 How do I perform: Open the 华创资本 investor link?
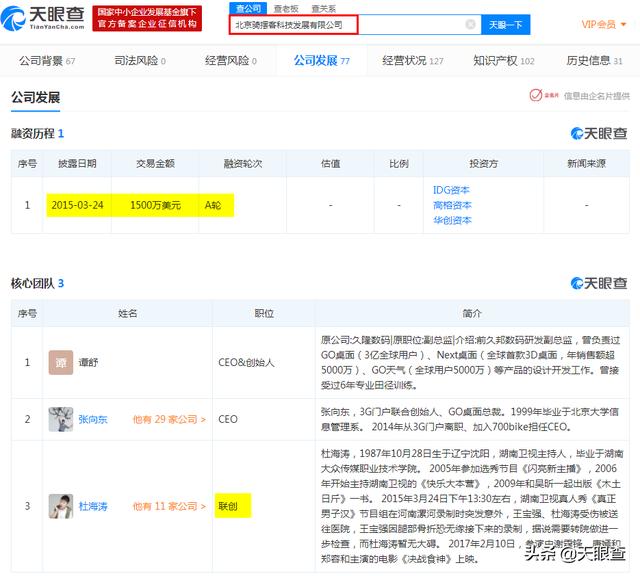452,220
